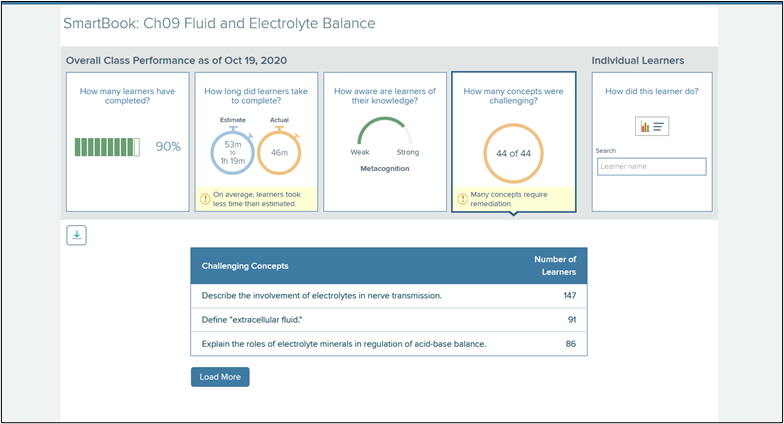Open 'How many learners have completed?' card
Screen dimensions: 784x424
coord(128,142)
